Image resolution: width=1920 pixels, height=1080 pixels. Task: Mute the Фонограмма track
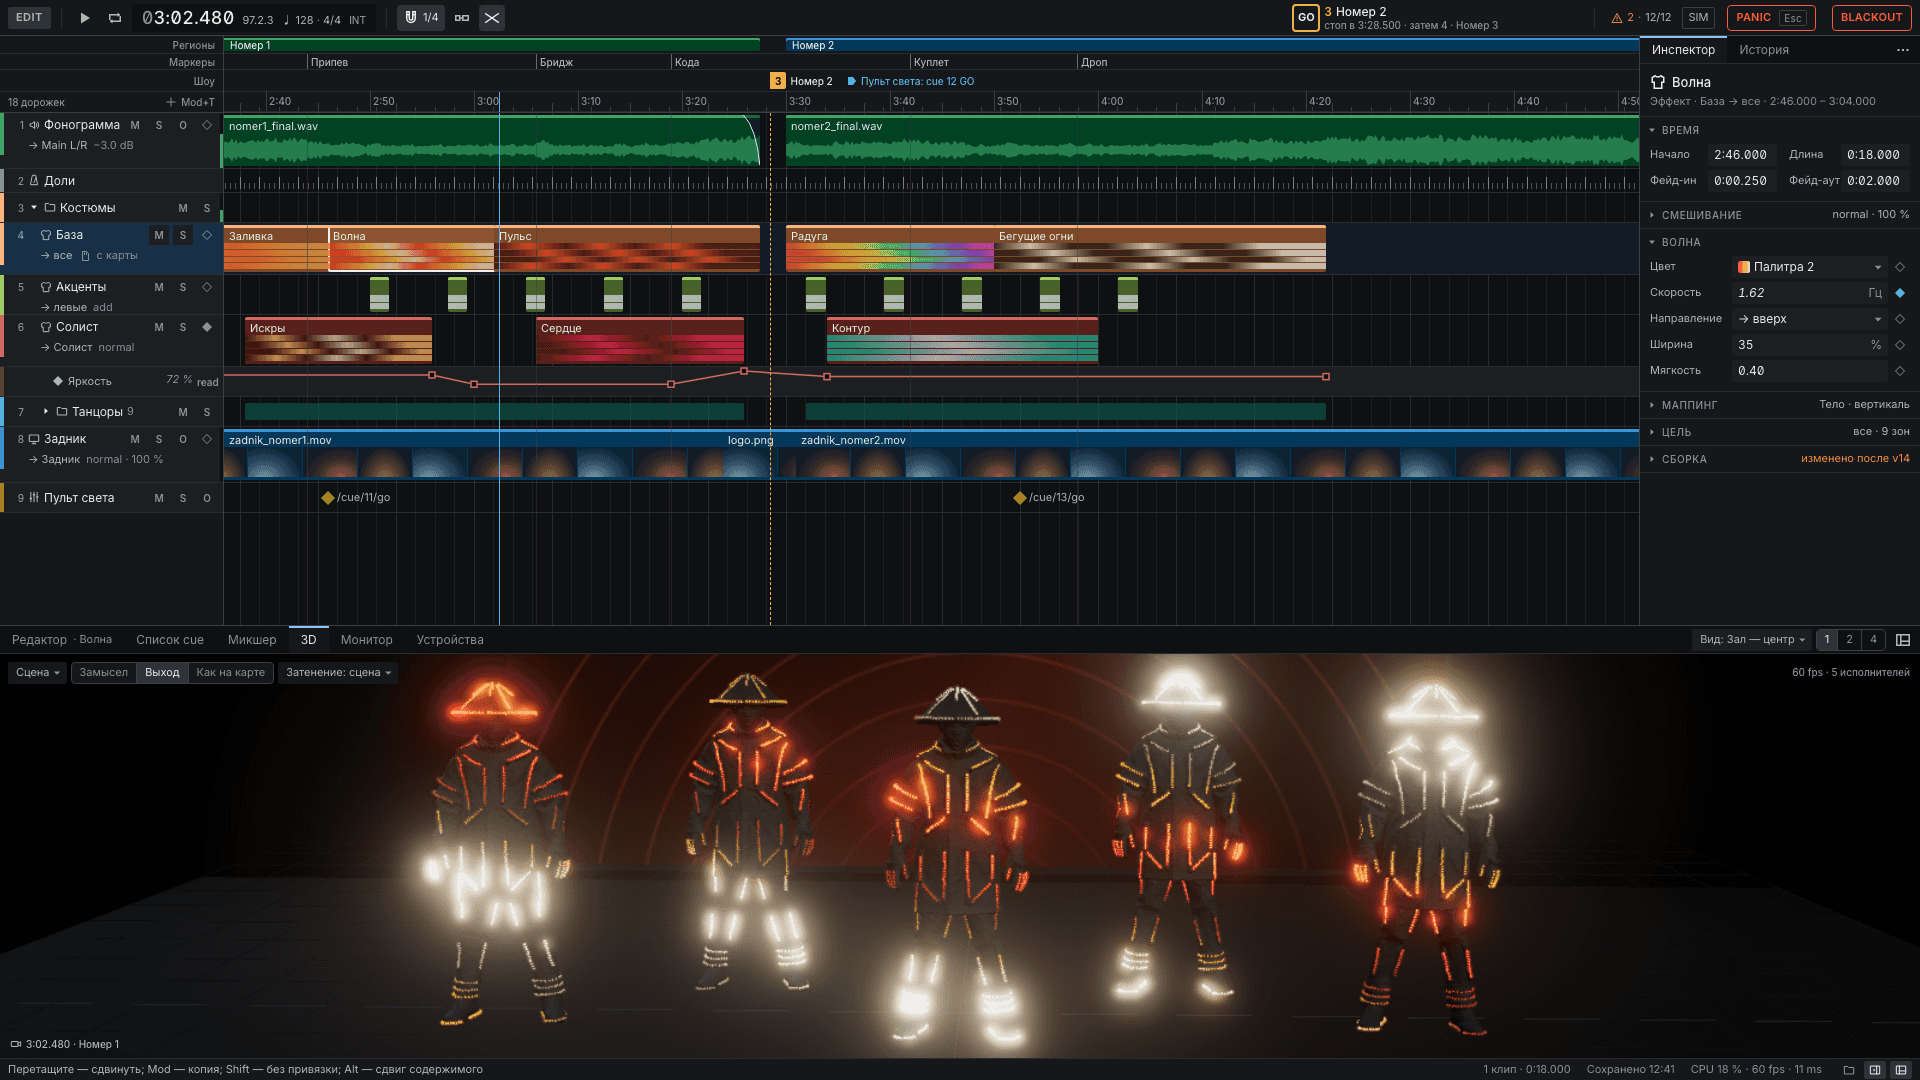coord(135,125)
